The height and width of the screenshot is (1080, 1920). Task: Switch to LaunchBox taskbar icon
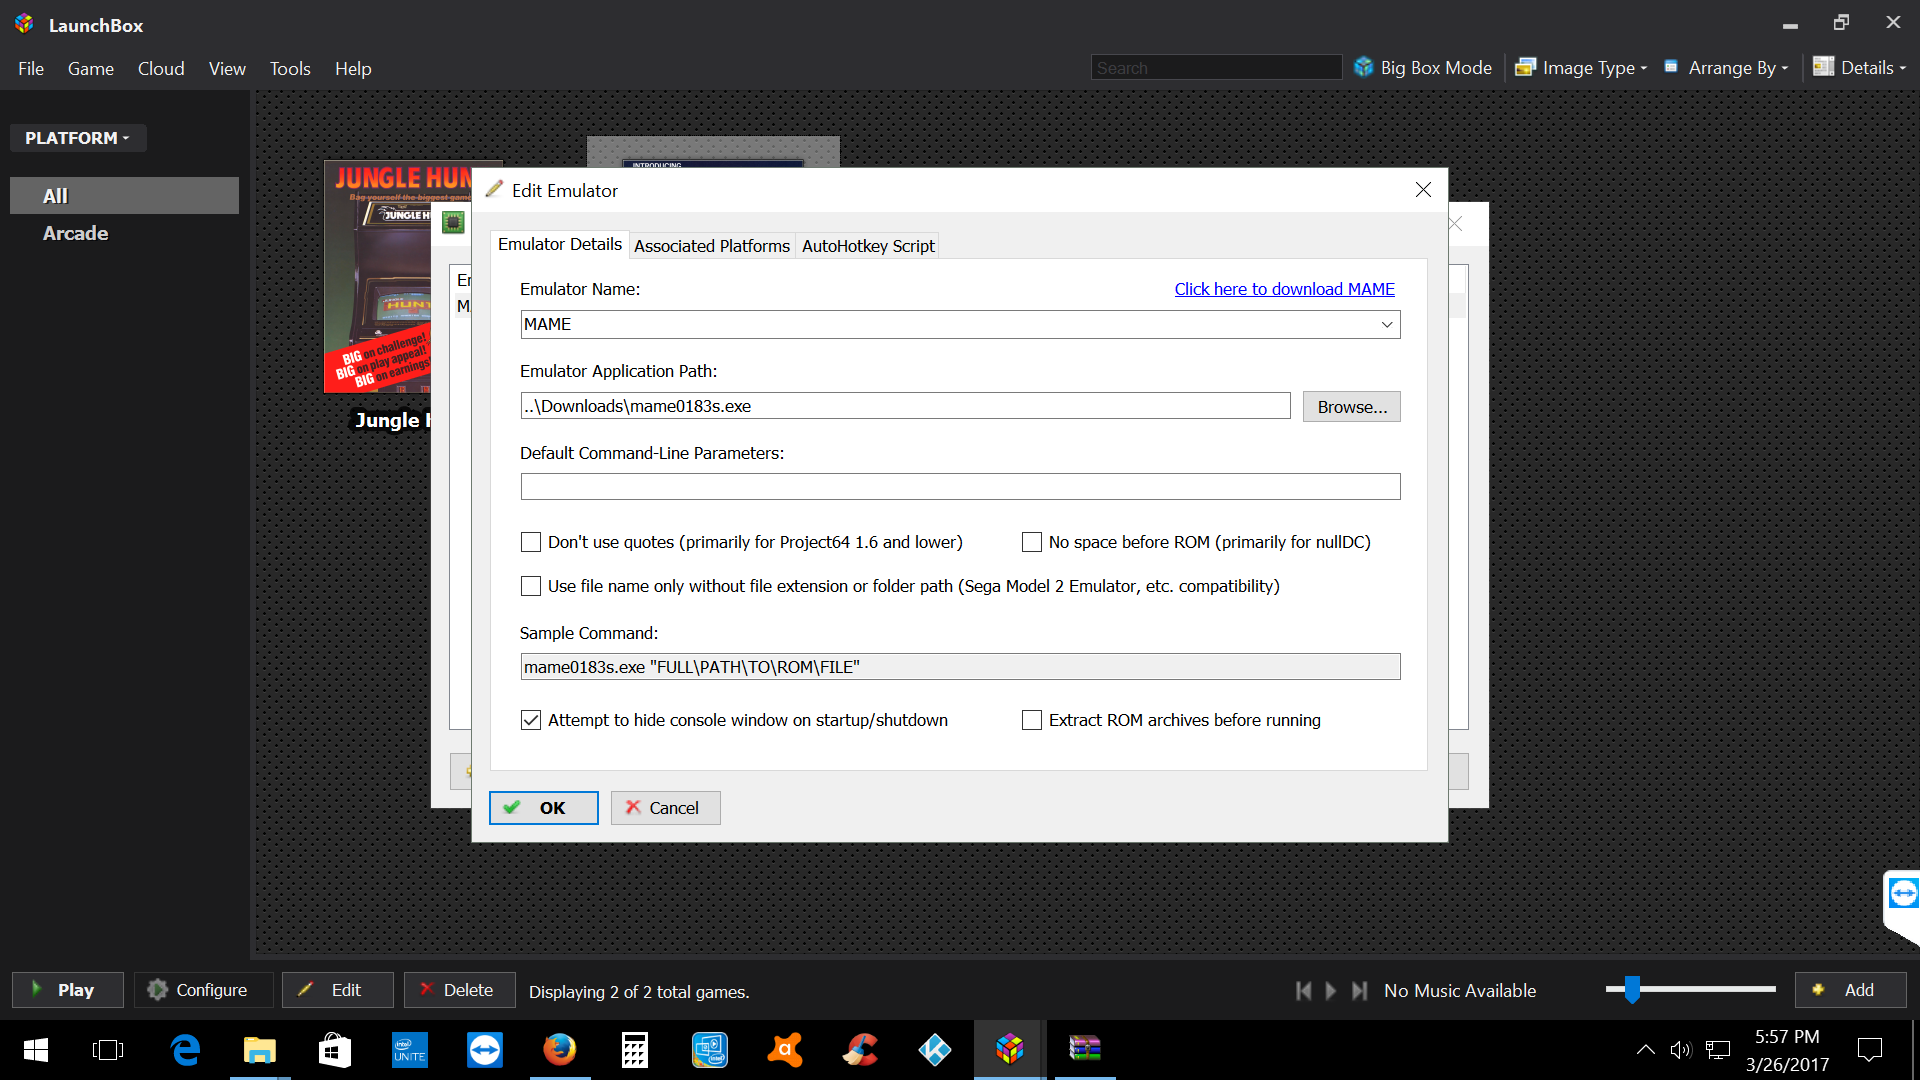pos(1010,1050)
